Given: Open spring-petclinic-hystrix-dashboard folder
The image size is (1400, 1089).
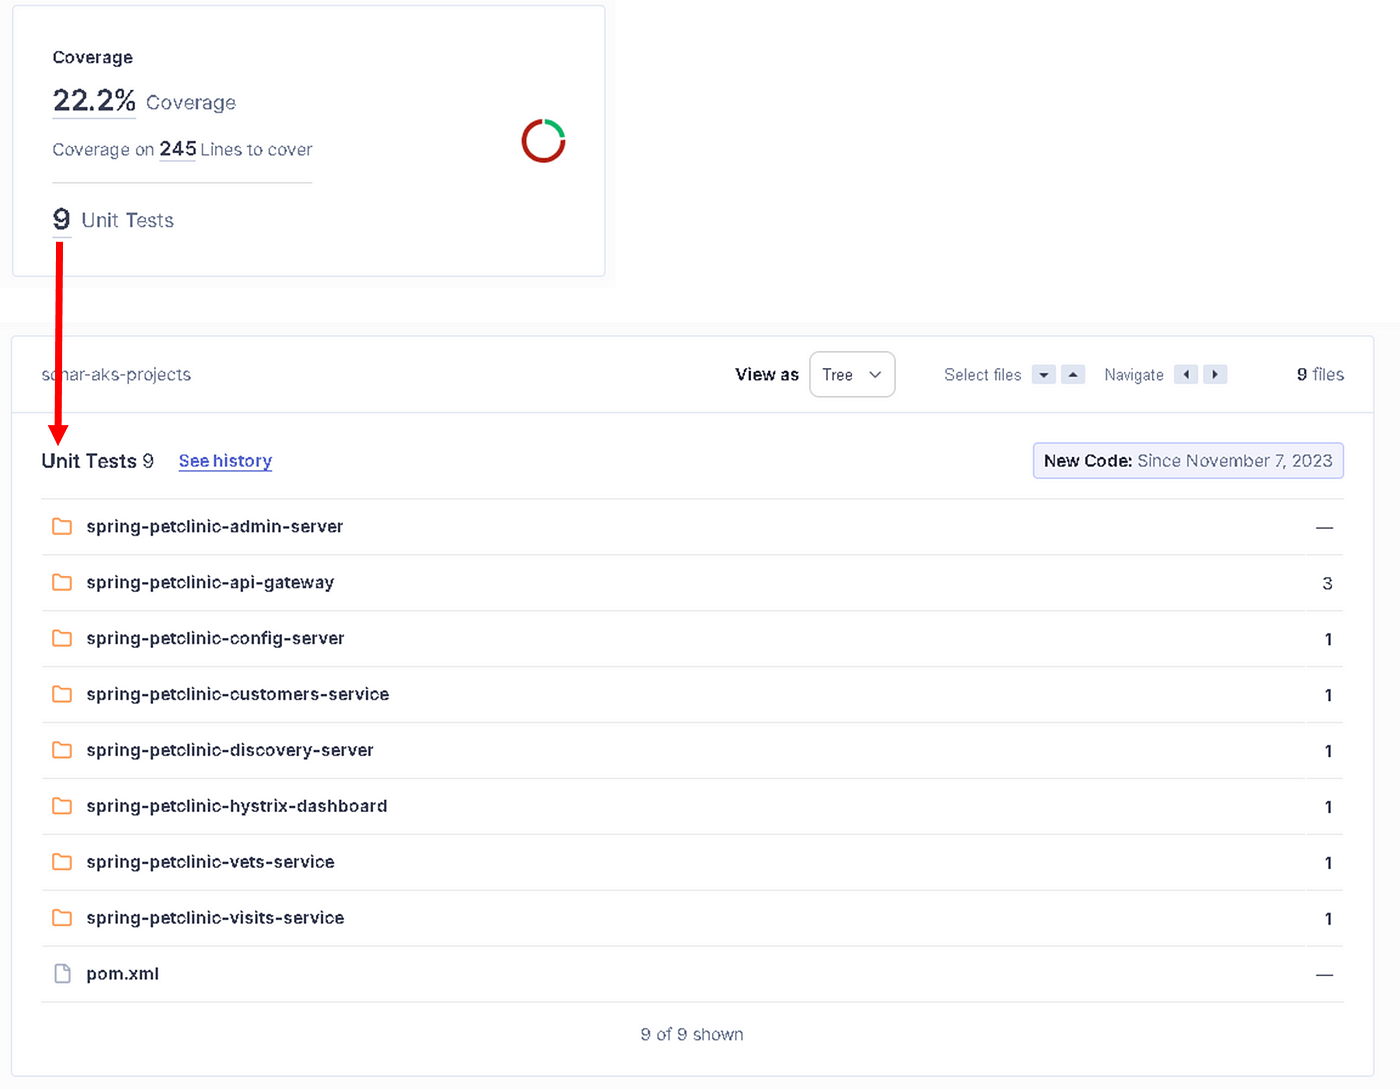Looking at the screenshot, I should [x=237, y=806].
